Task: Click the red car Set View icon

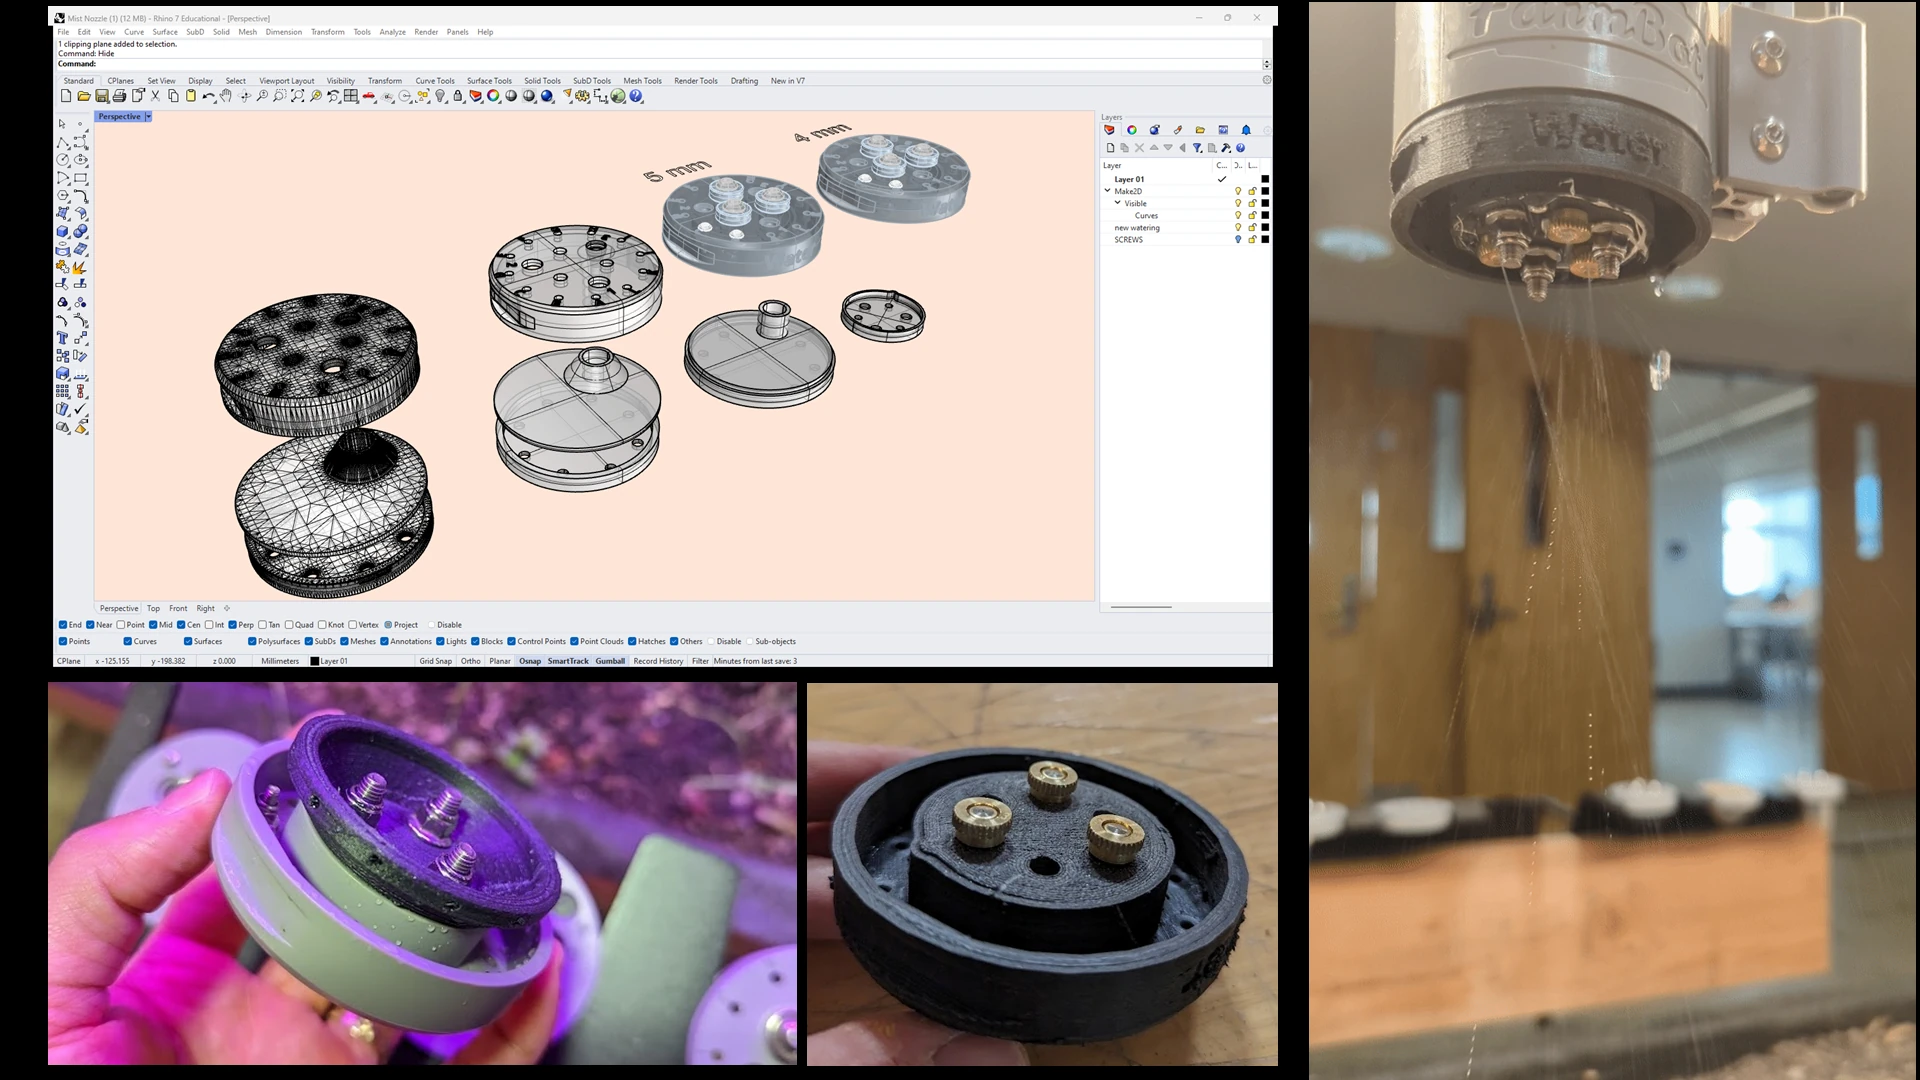Action: coord(369,96)
